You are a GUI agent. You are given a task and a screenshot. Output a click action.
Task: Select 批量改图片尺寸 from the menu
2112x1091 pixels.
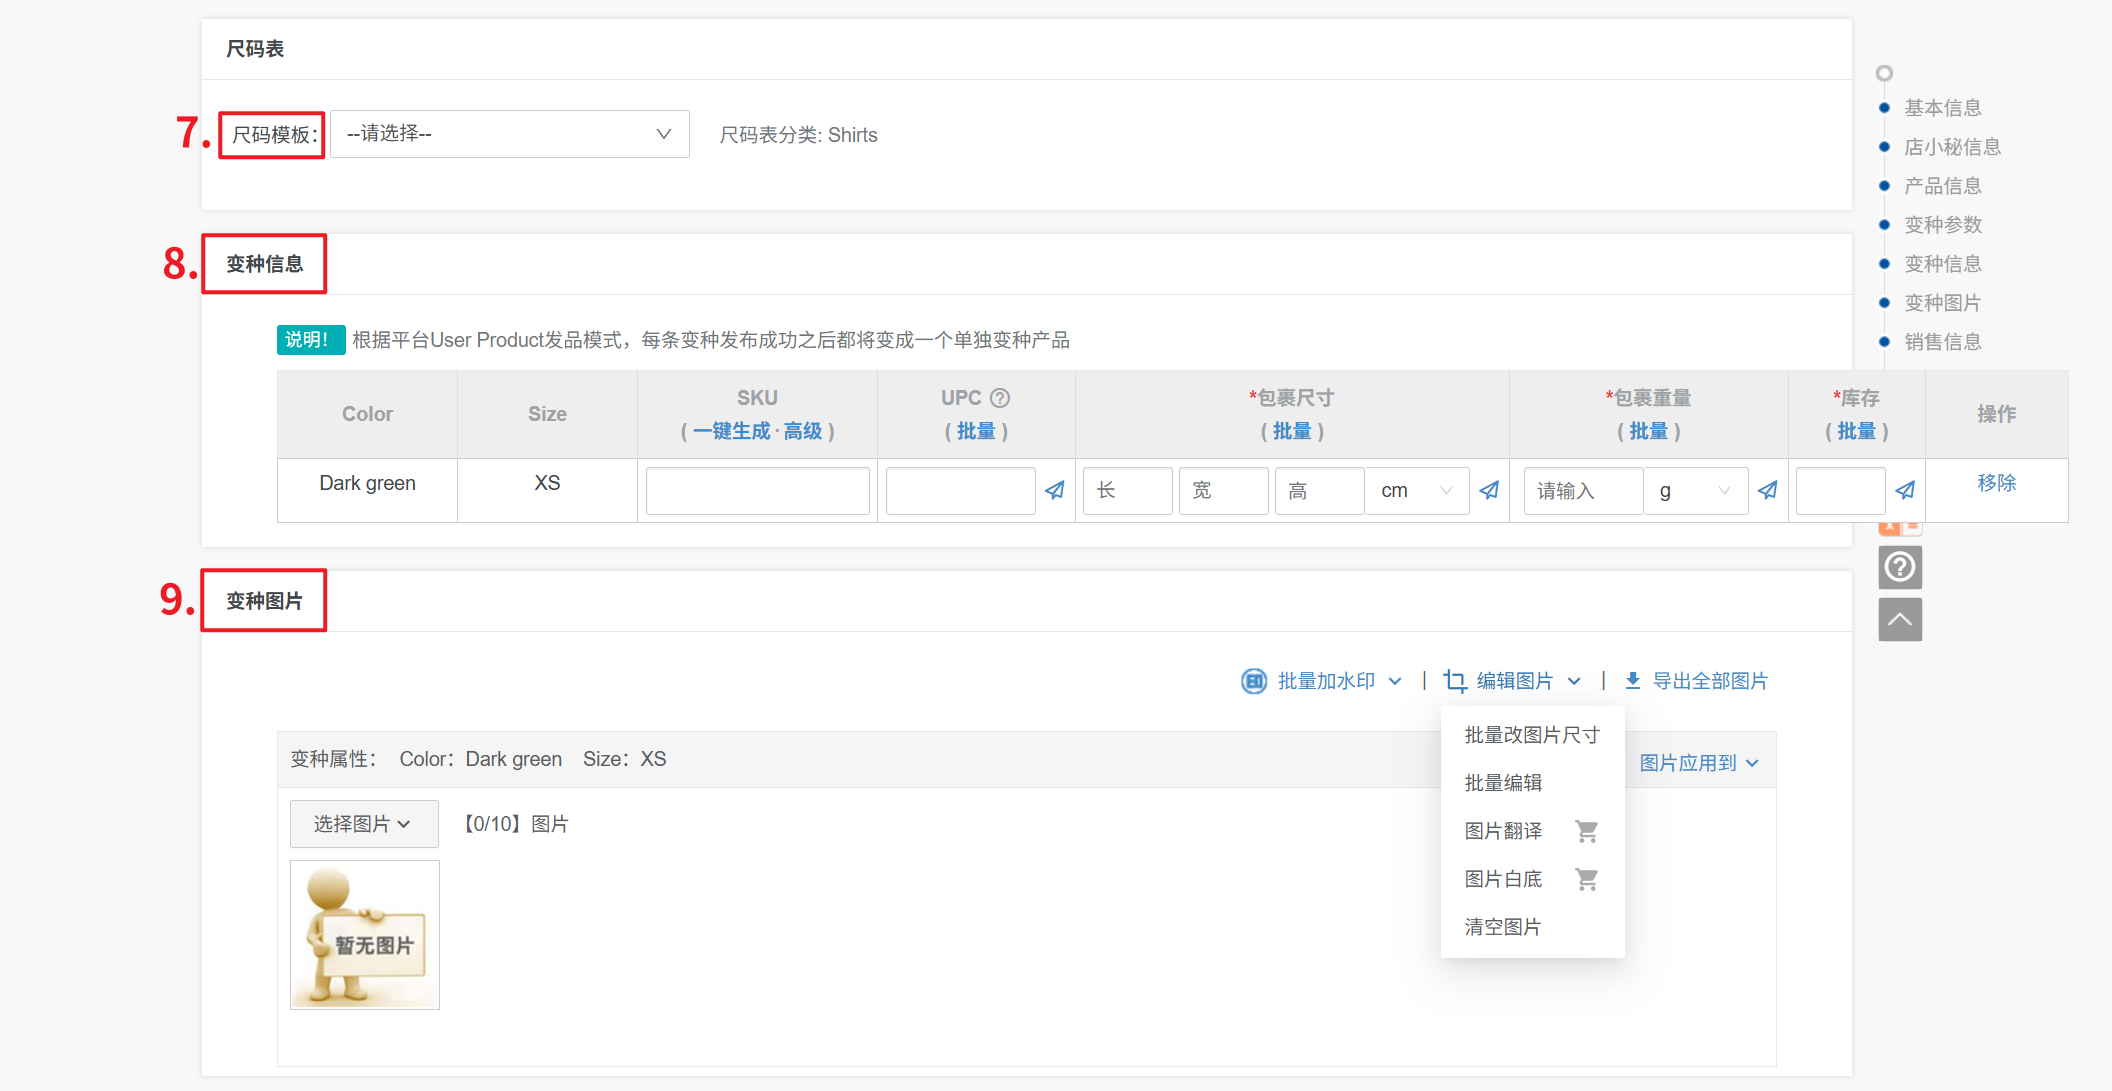(1532, 735)
